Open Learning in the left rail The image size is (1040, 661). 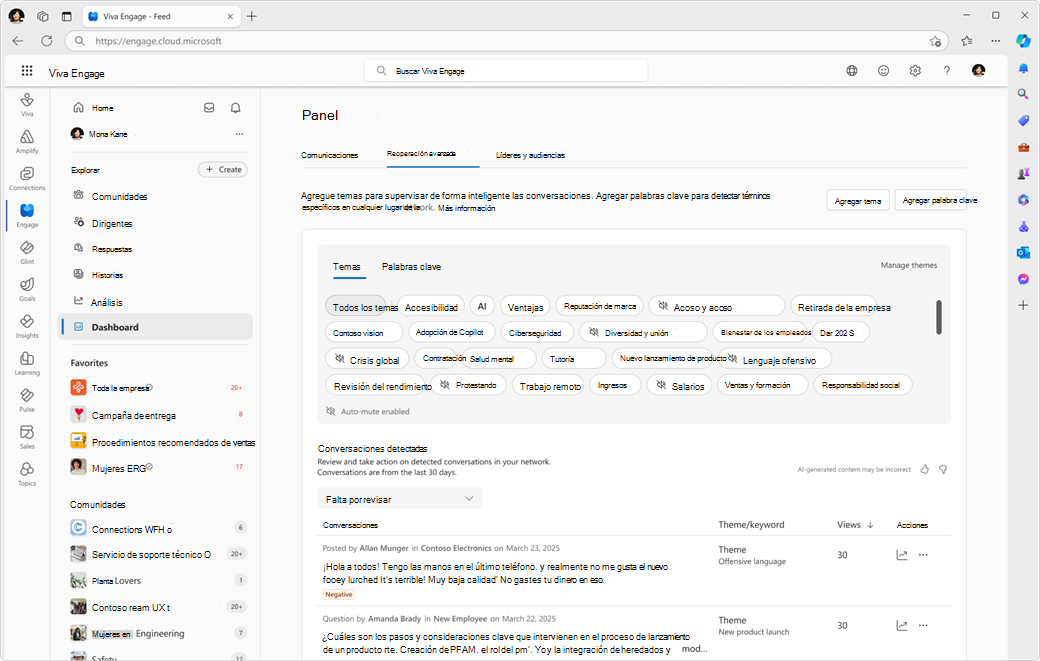[27, 363]
